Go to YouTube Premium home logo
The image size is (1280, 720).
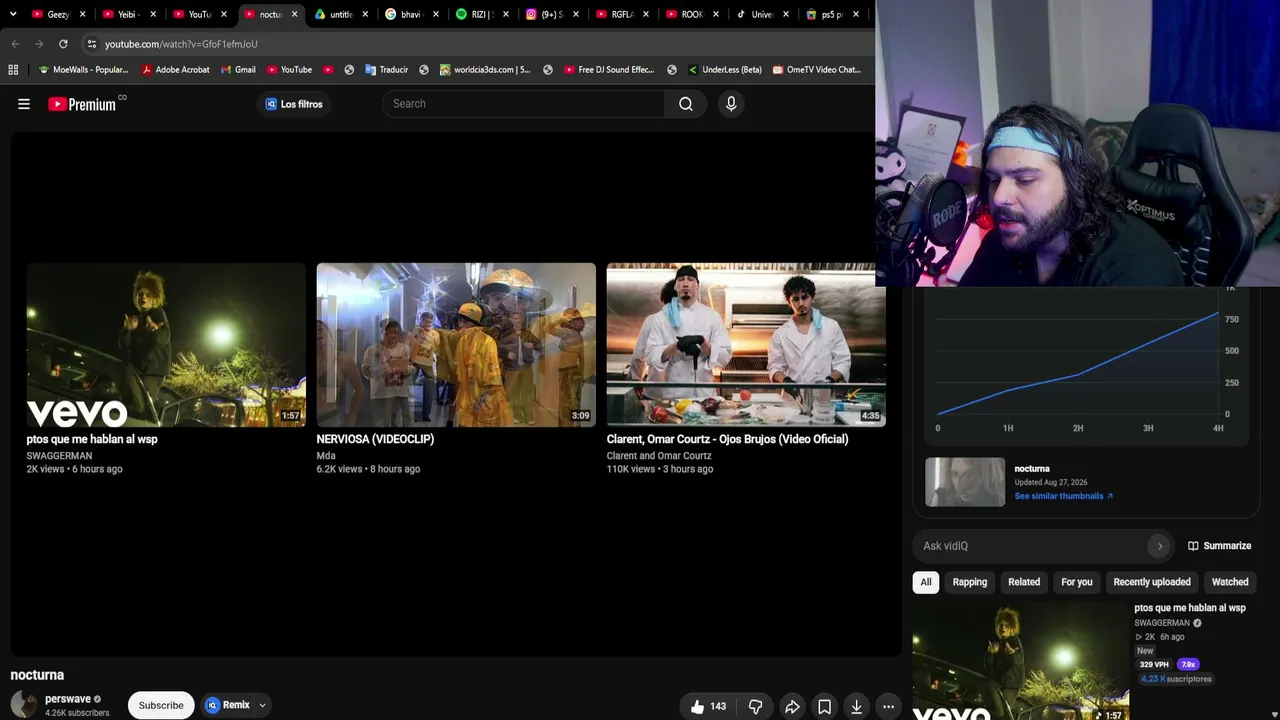82,104
